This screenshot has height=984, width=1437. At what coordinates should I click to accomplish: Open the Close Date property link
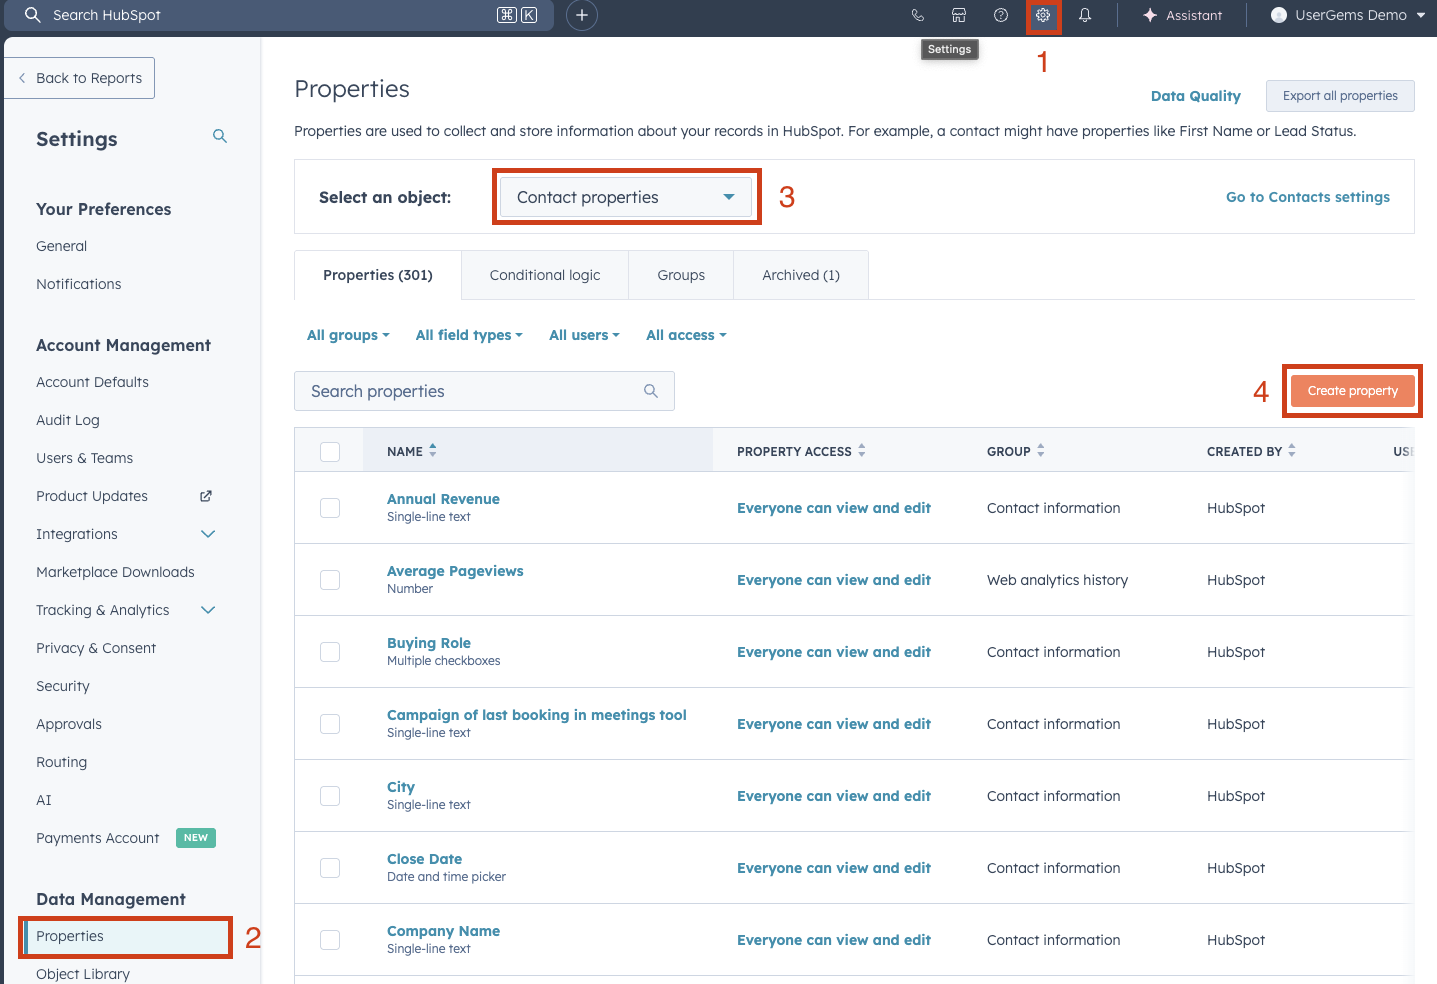424,859
